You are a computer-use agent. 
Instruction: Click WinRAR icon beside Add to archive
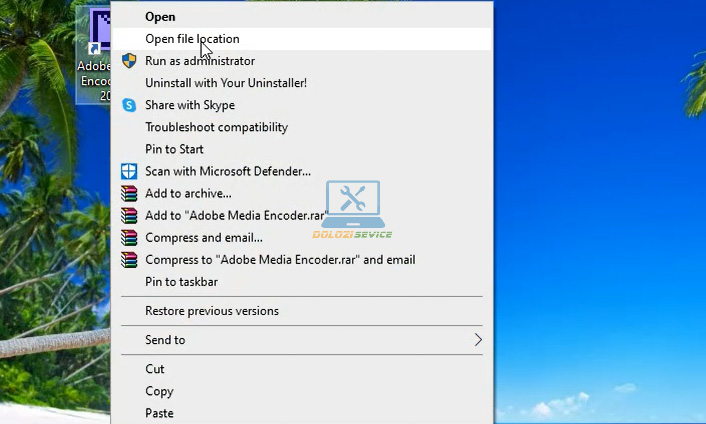pos(129,193)
